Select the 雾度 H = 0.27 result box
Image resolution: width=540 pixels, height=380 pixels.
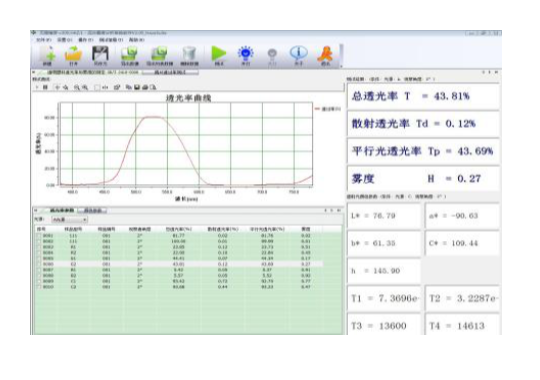coord(423,178)
